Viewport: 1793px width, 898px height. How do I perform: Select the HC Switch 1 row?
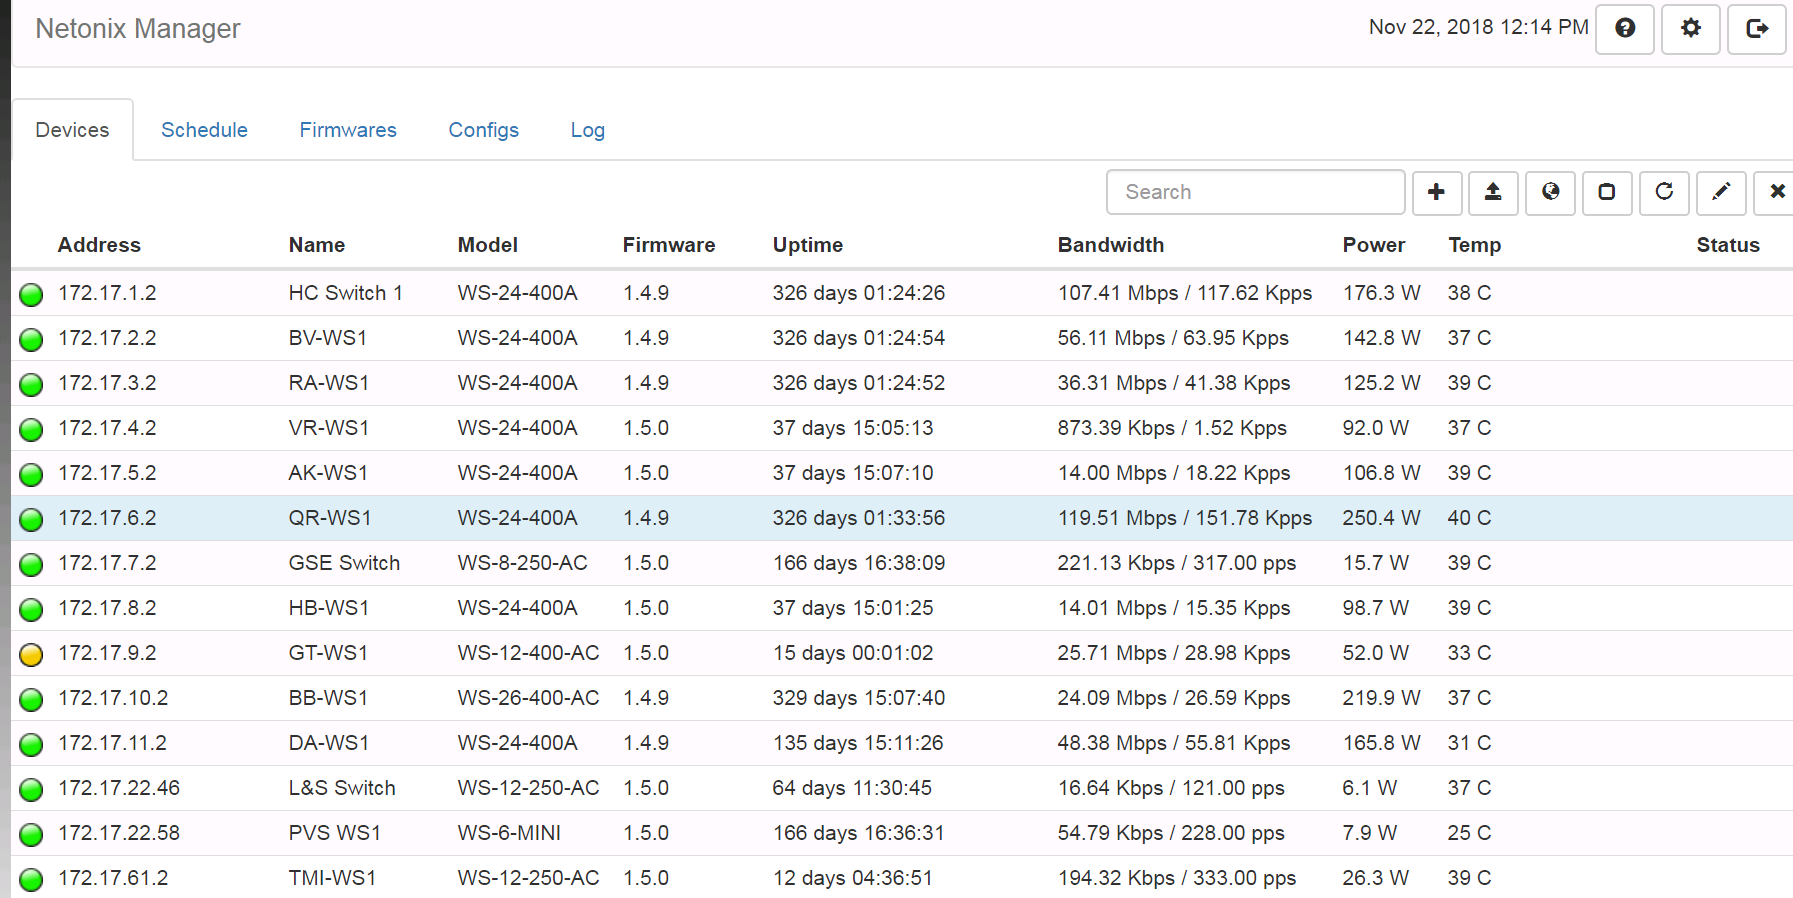click(345, 293)
